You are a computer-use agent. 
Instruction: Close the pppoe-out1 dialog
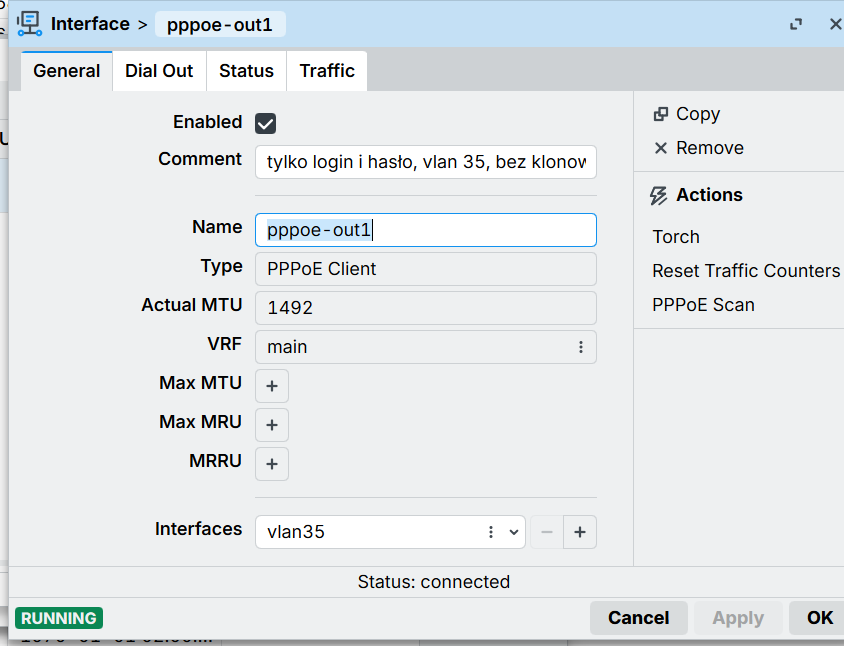(x=835, y=24)
